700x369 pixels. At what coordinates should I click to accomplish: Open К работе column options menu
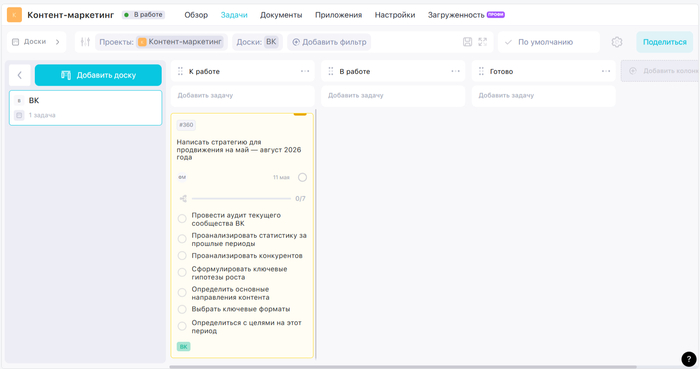pos(305,71)
